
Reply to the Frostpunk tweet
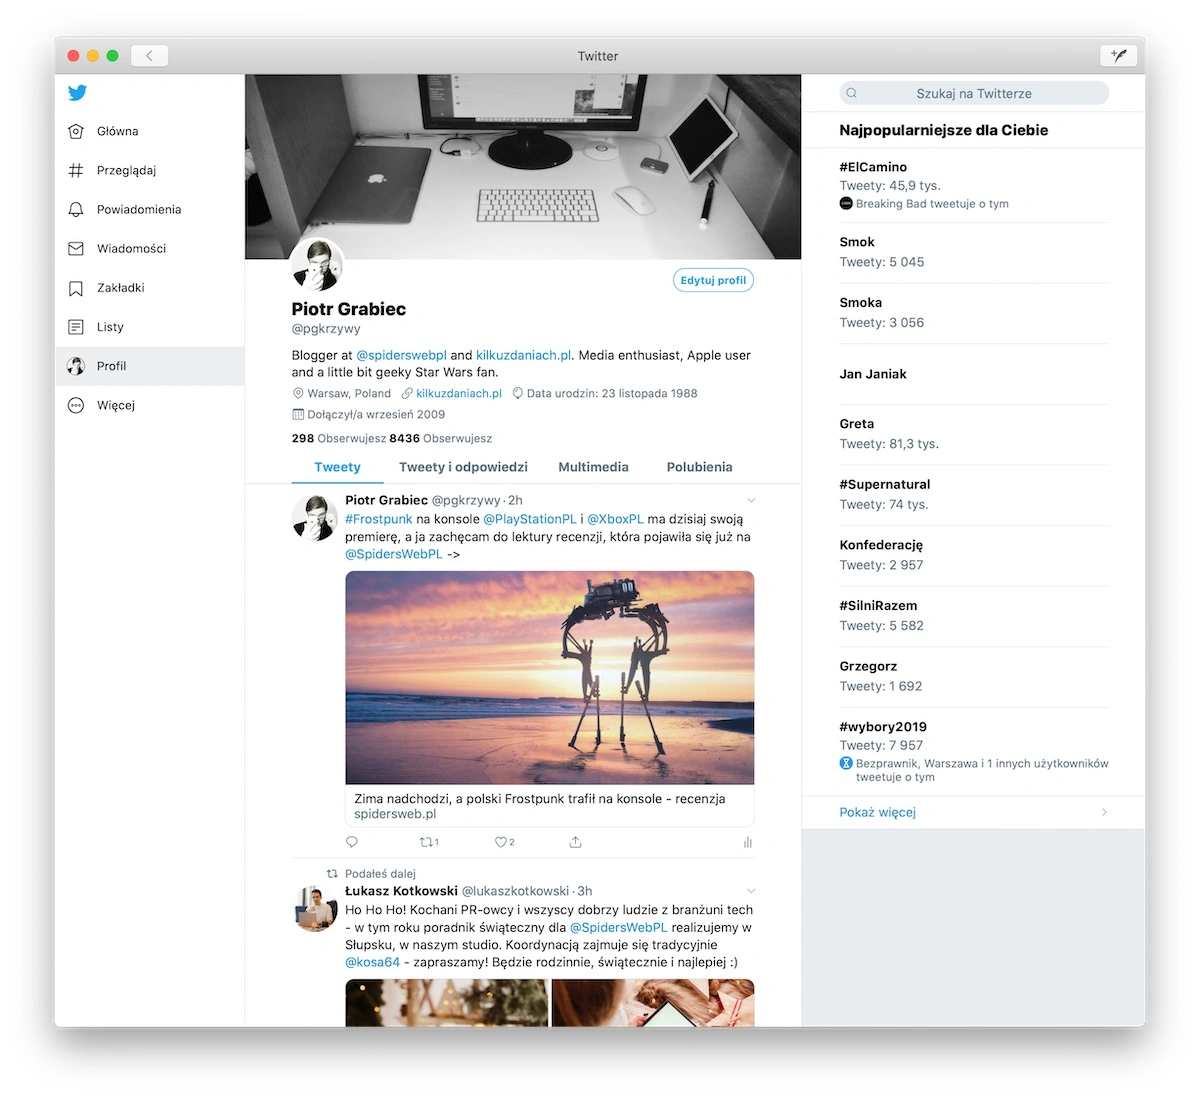[352, 842]
